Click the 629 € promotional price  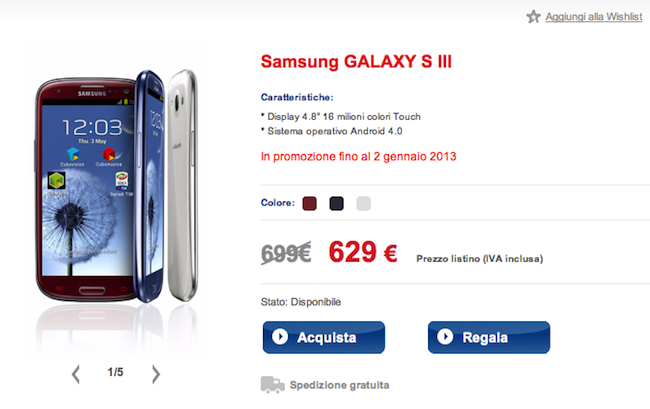pyautogui.click(x=363, y=252)
